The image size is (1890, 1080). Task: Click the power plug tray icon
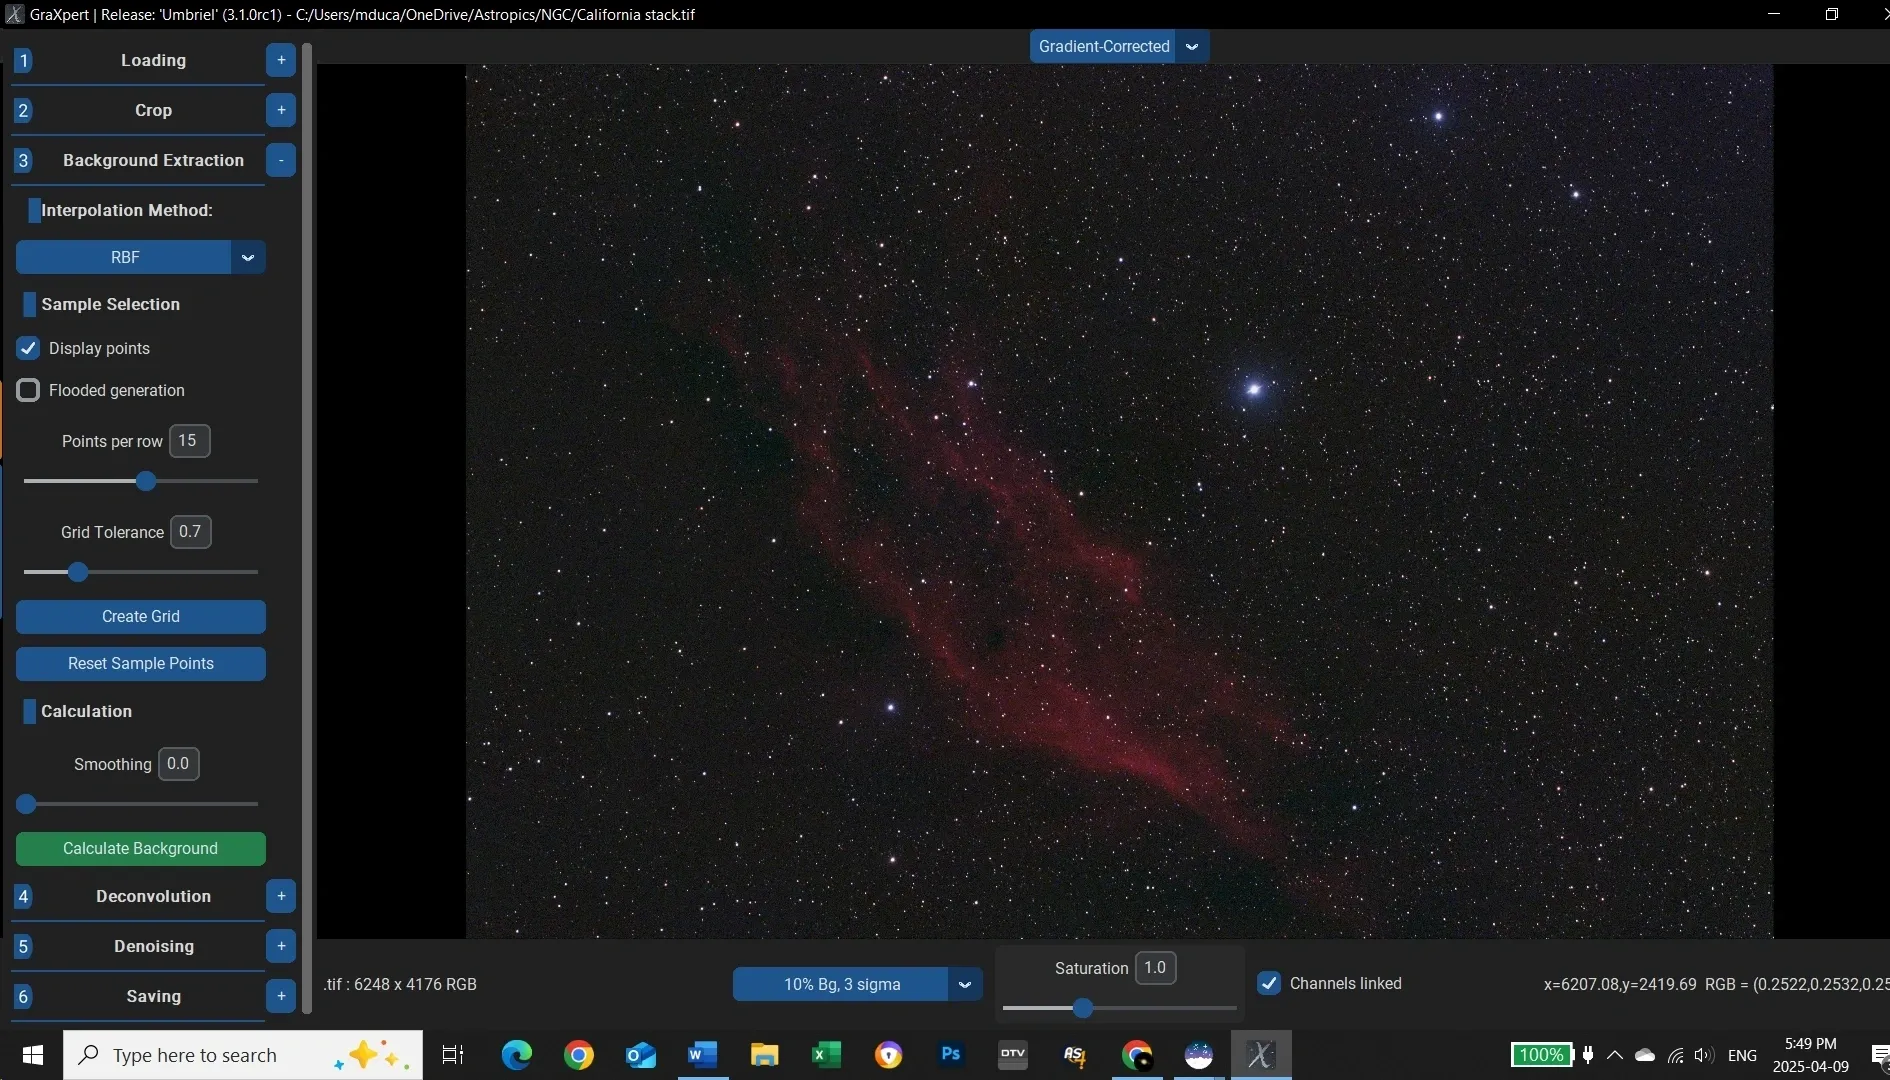pos(1588,1055)
